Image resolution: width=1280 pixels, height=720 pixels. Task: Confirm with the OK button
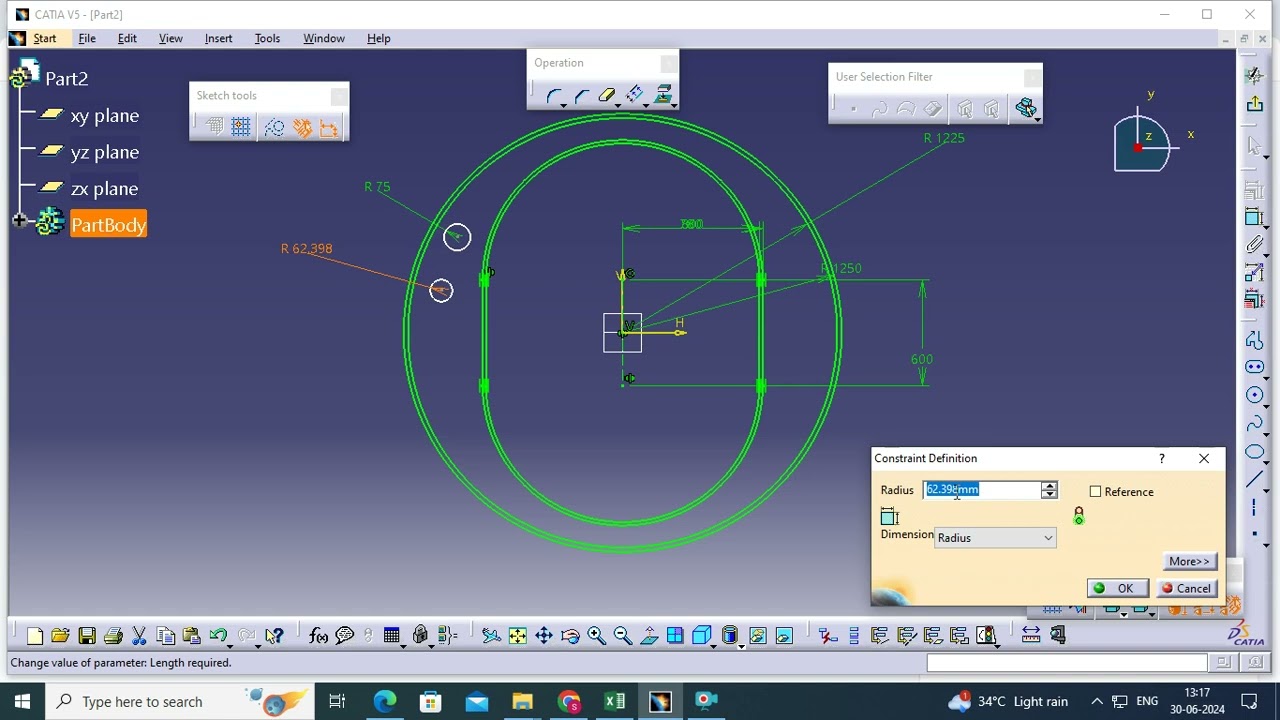(1117, 589)
